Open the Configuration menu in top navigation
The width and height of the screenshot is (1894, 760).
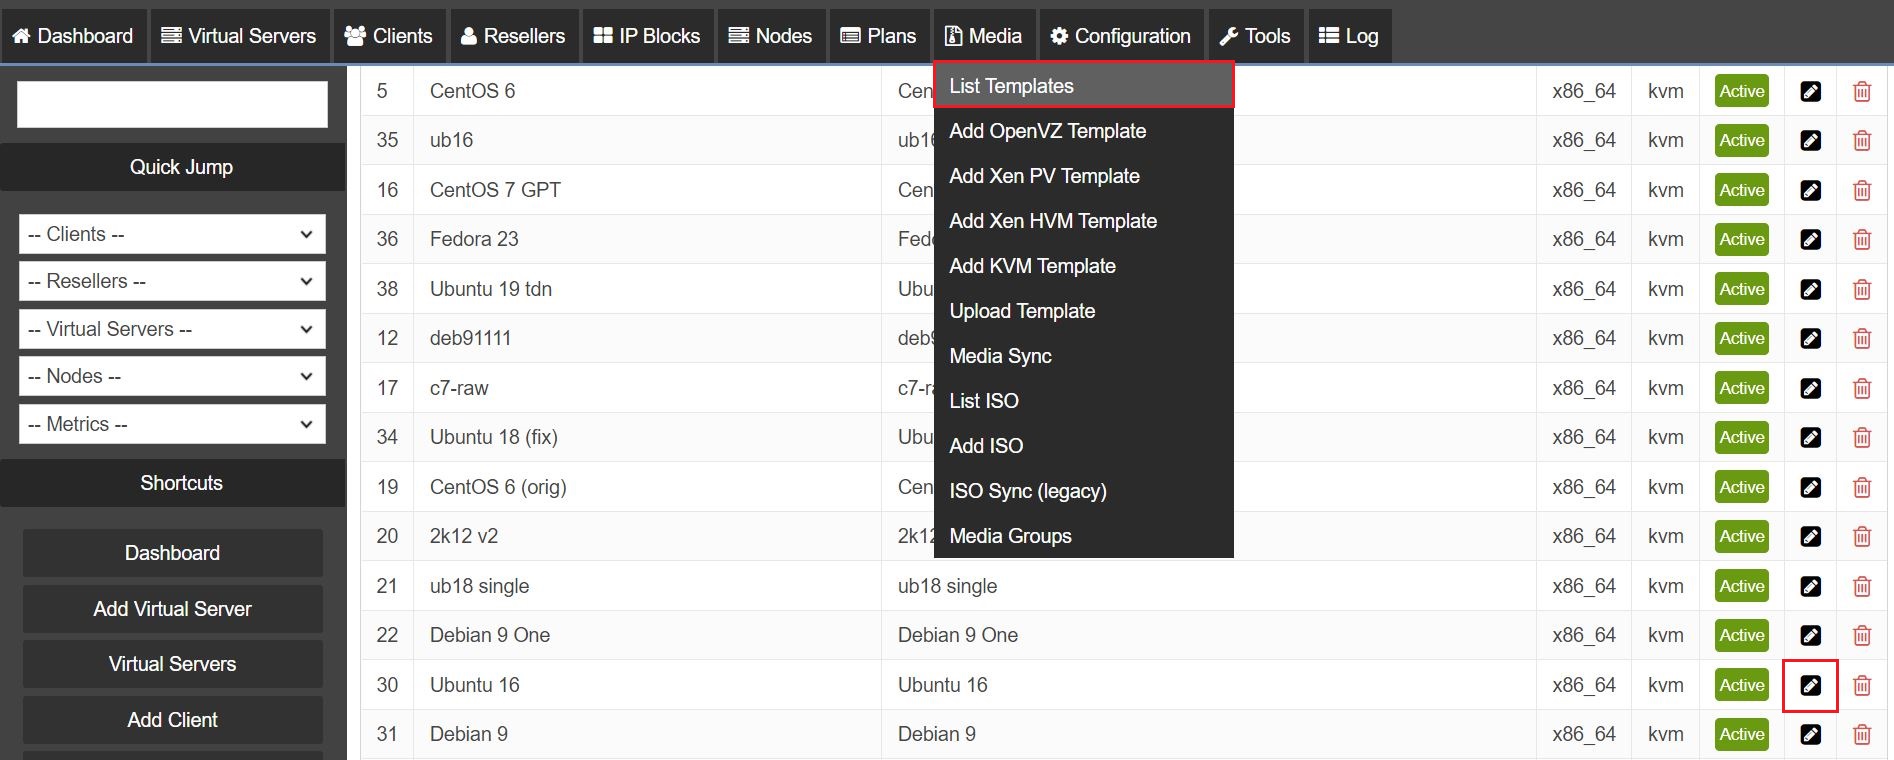click(1121, 36)
